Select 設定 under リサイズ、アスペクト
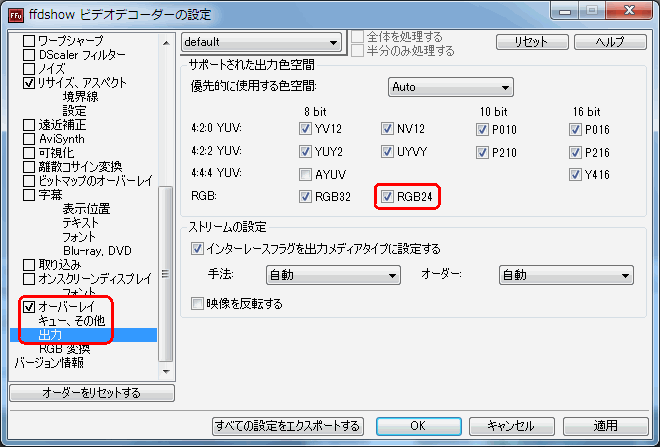The width and height of the screenshot is (660, 447). click(x=75, y=111)
